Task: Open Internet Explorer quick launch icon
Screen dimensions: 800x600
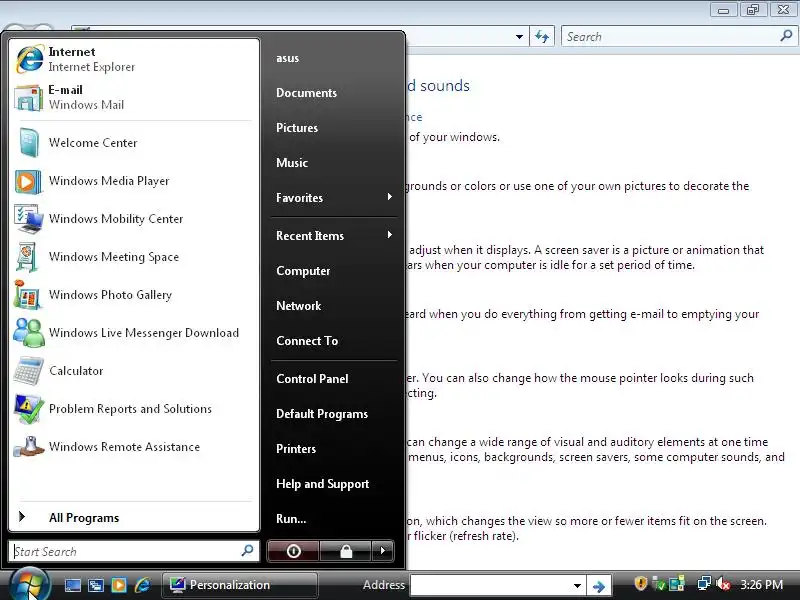Action: pyautogui.click(x=142, y=585)
